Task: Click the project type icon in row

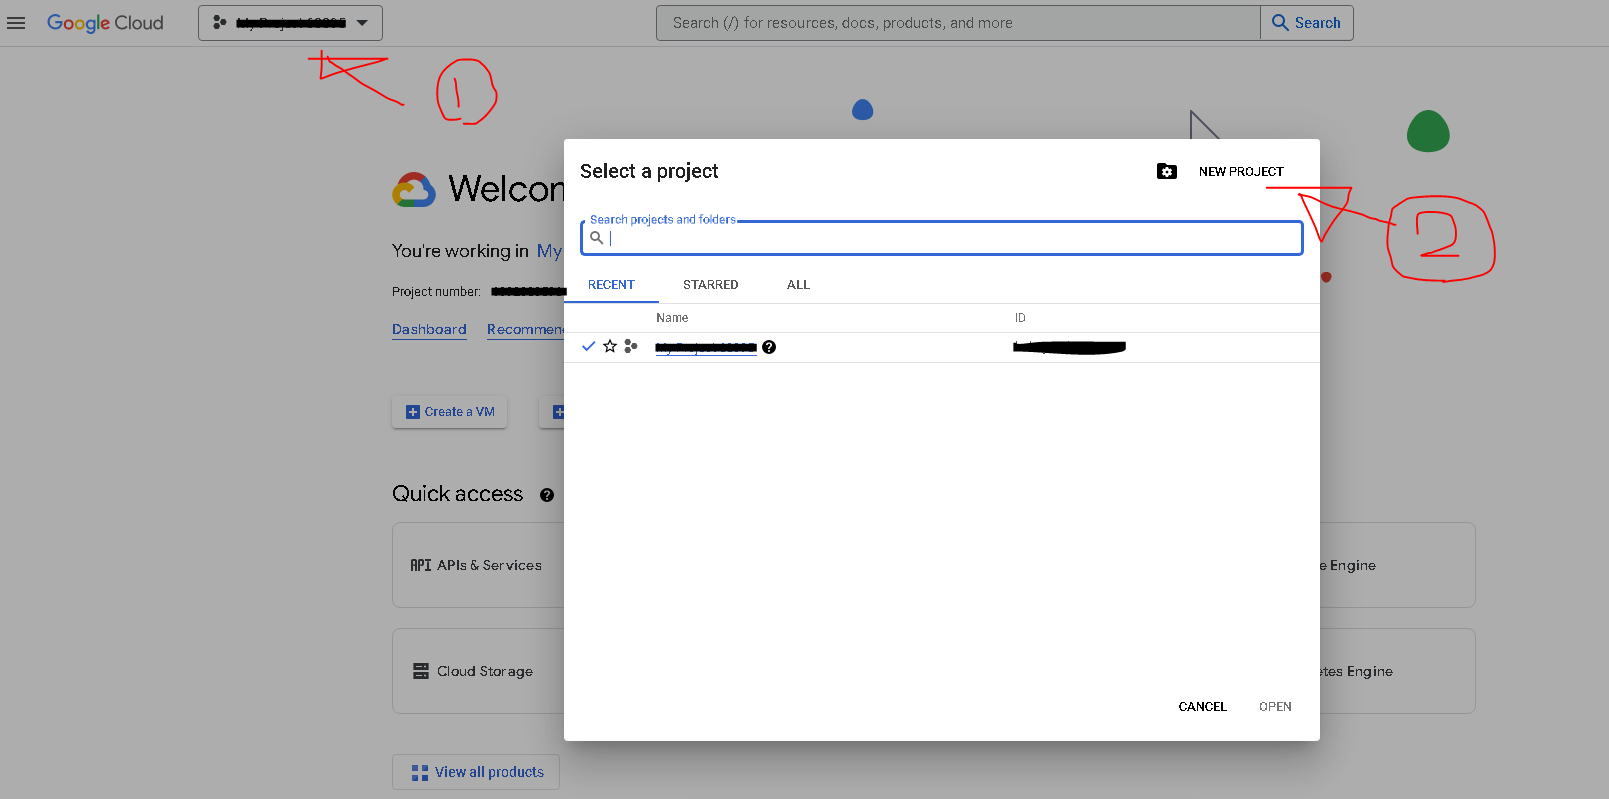Action: [x=630, y=346]
